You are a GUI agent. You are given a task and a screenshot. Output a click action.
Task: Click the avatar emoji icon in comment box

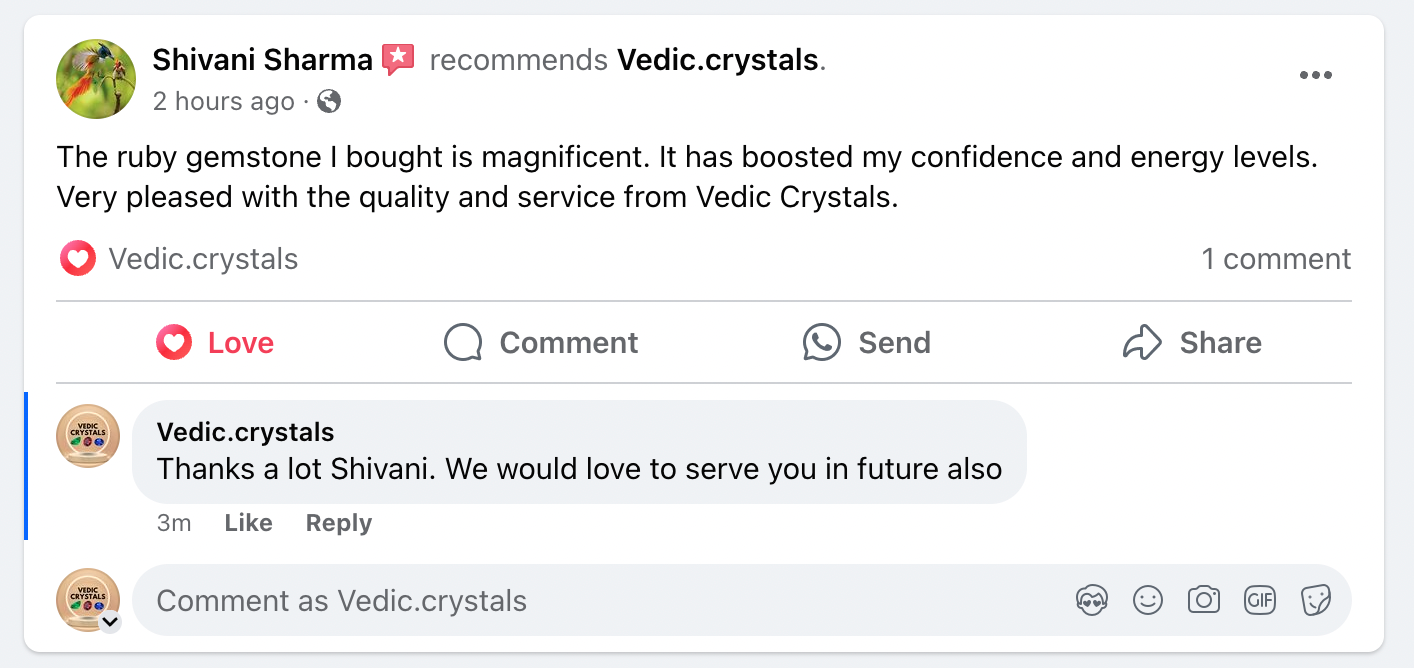tap(1092, 600)
